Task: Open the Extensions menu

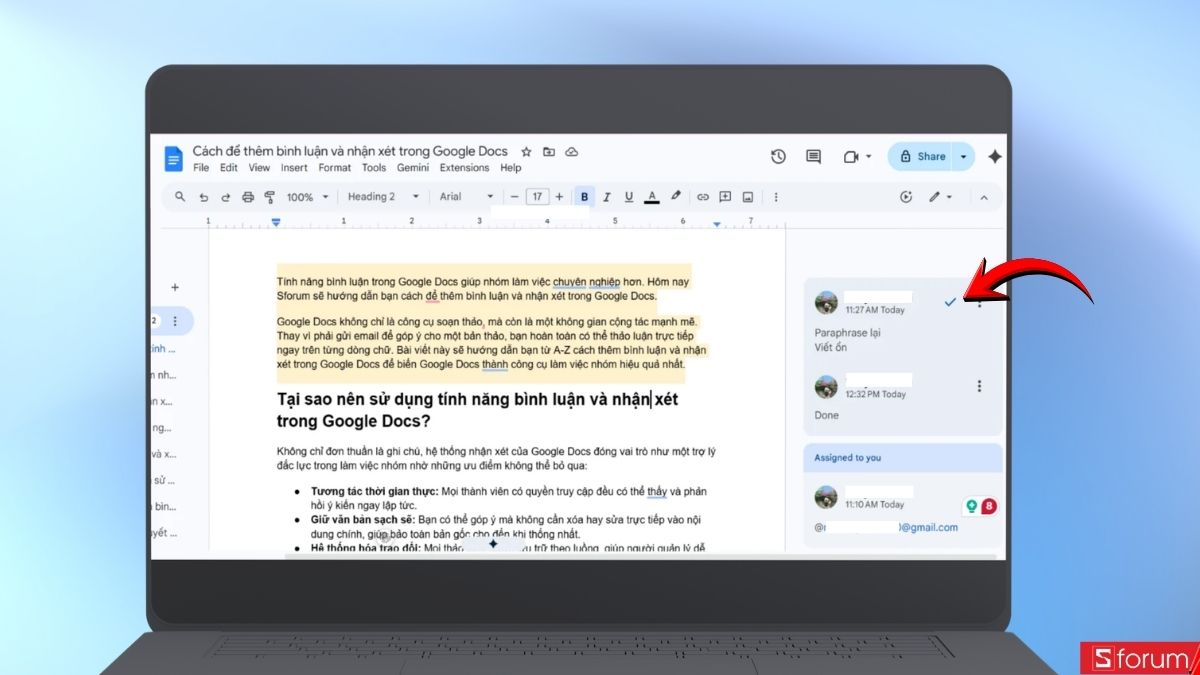Action: 464,168
